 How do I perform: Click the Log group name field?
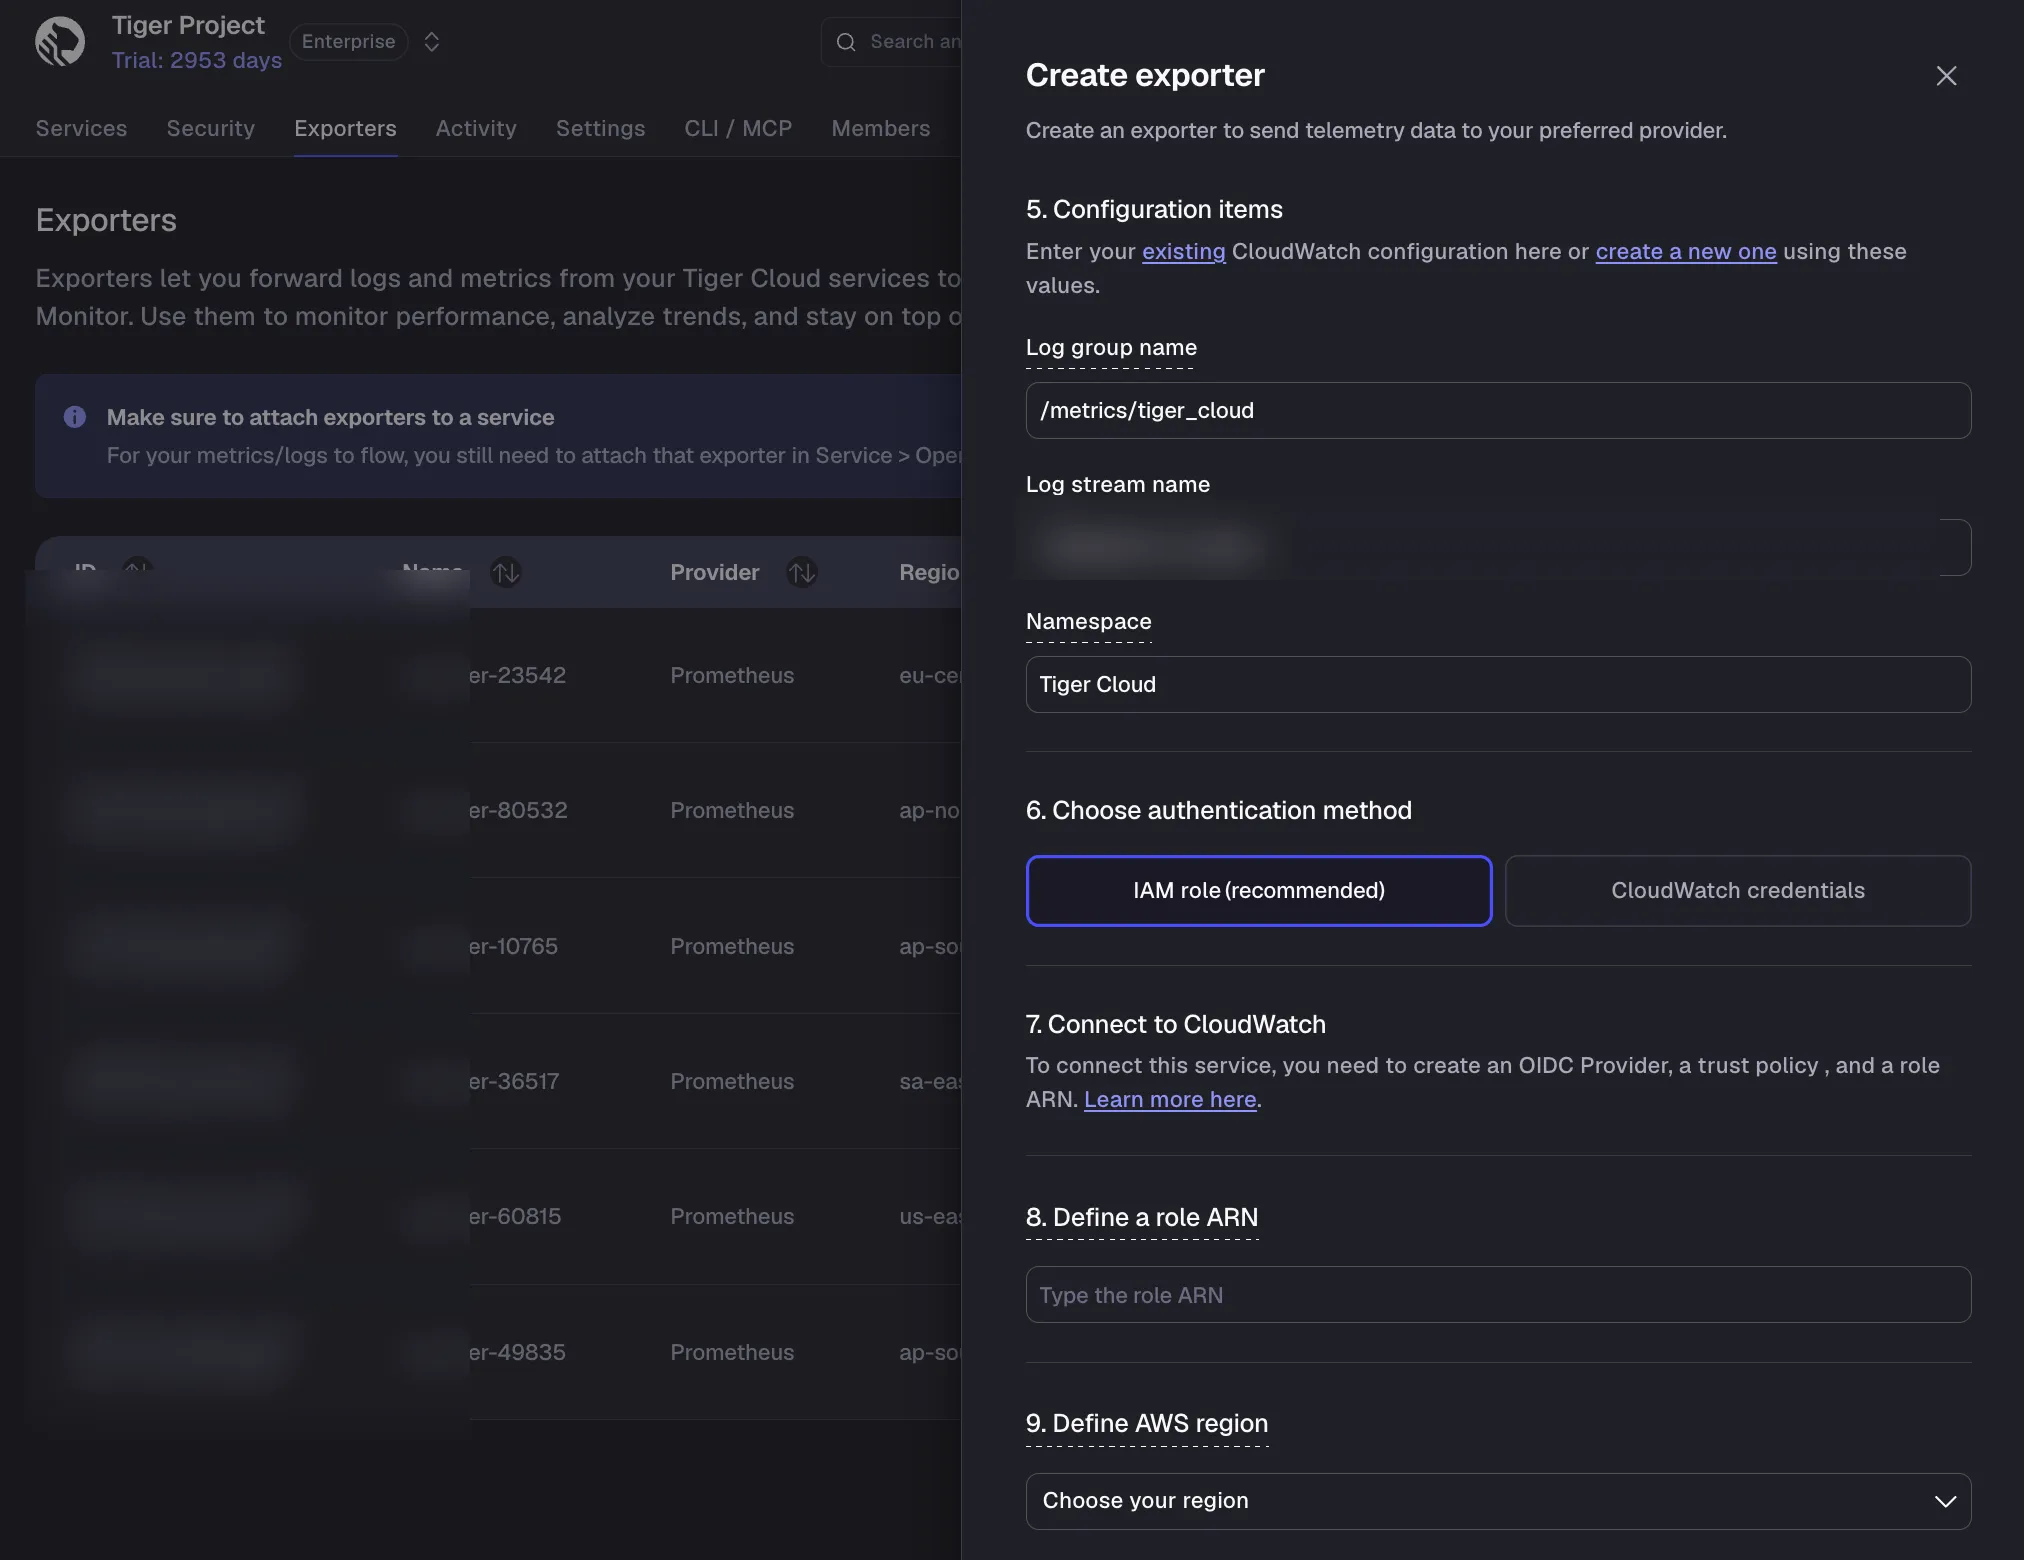click(1498, 410)
